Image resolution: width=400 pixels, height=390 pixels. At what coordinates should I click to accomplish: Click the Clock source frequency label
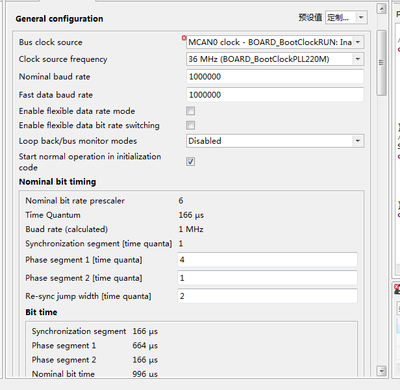pos(63,59)
